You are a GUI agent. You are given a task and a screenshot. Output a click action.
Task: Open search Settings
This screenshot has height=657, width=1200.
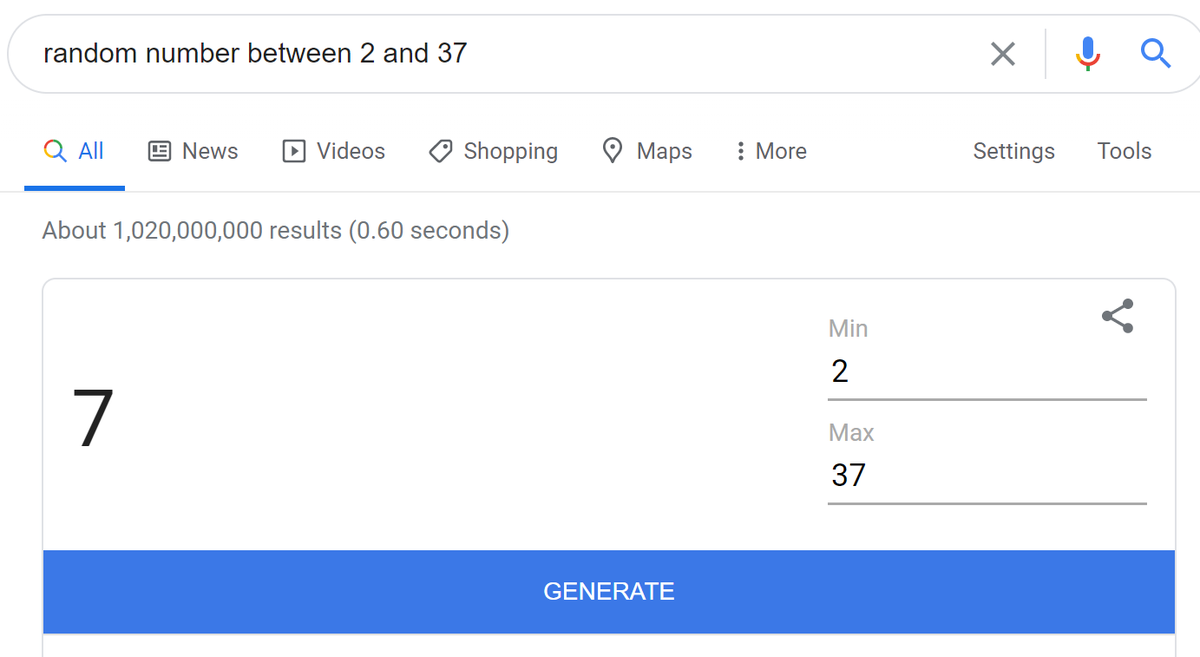(x=1013, y=151)
